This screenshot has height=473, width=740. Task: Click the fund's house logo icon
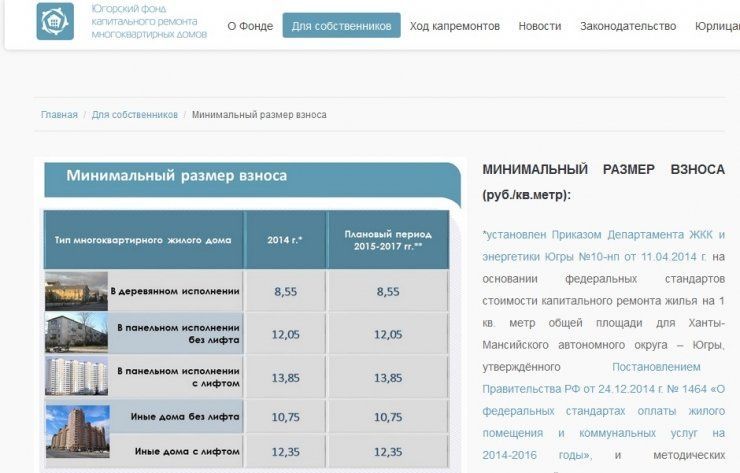[55, 21]
